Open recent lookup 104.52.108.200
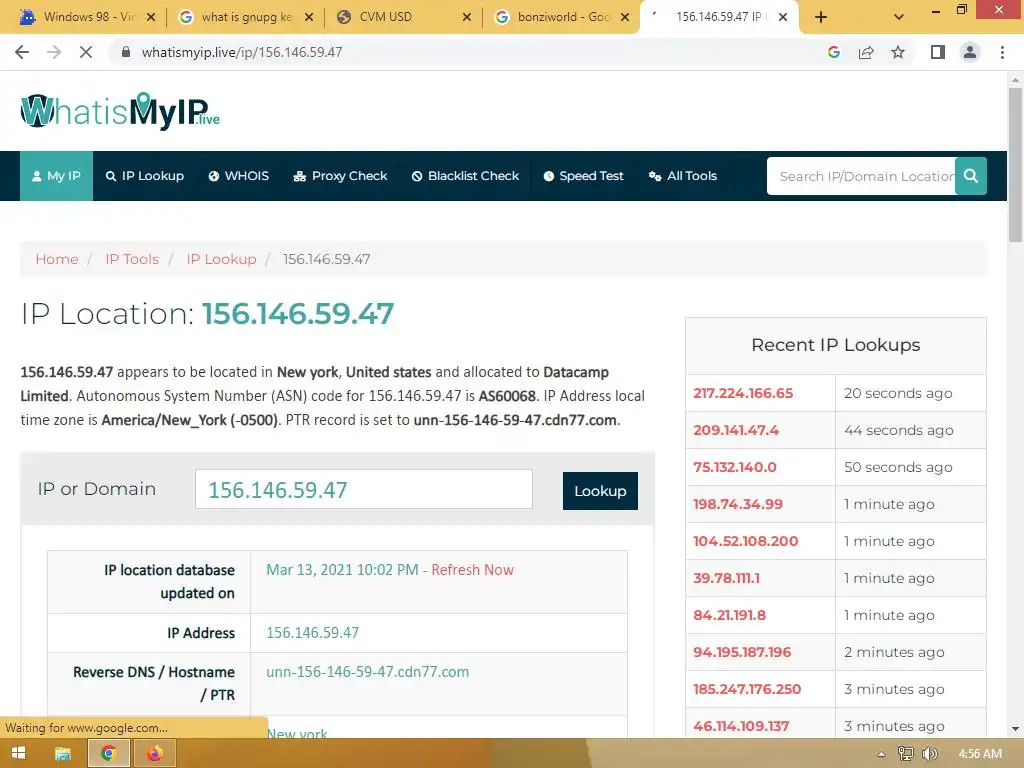This screenshot has height=768, width=1024. [x=746, y=541]
